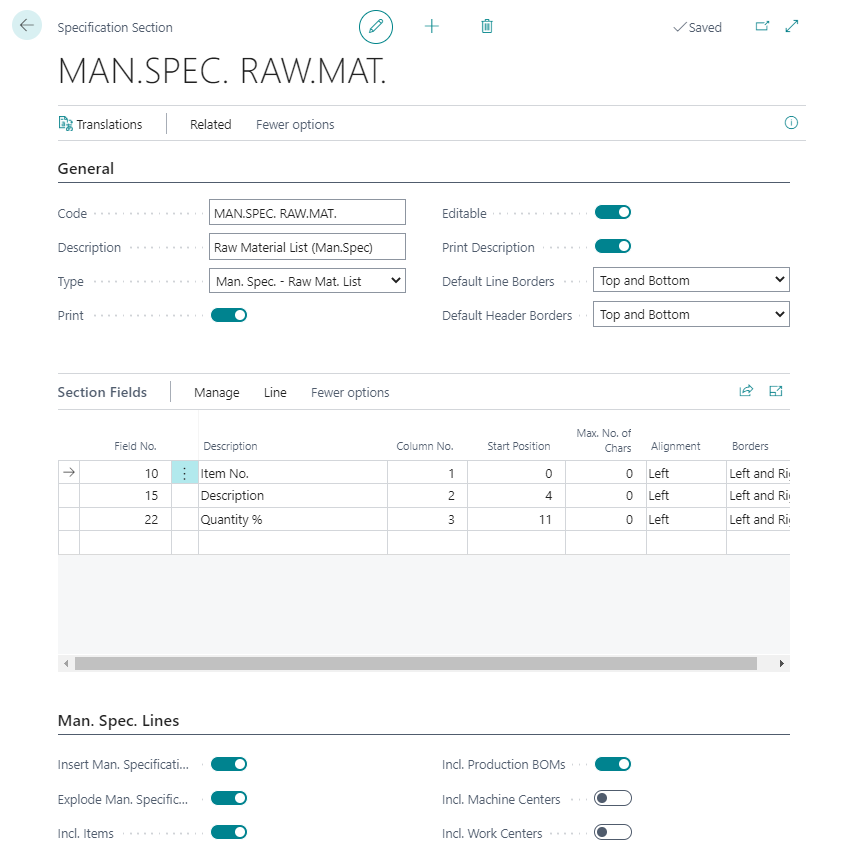Image resolution: width=863 pixels, height=863 pixels.
Task: Click the Saved status indicator
Action: [x=697, y=27]
